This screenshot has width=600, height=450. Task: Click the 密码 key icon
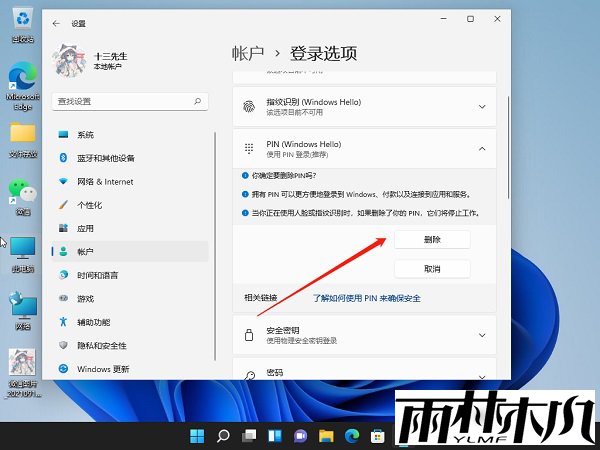250,375
